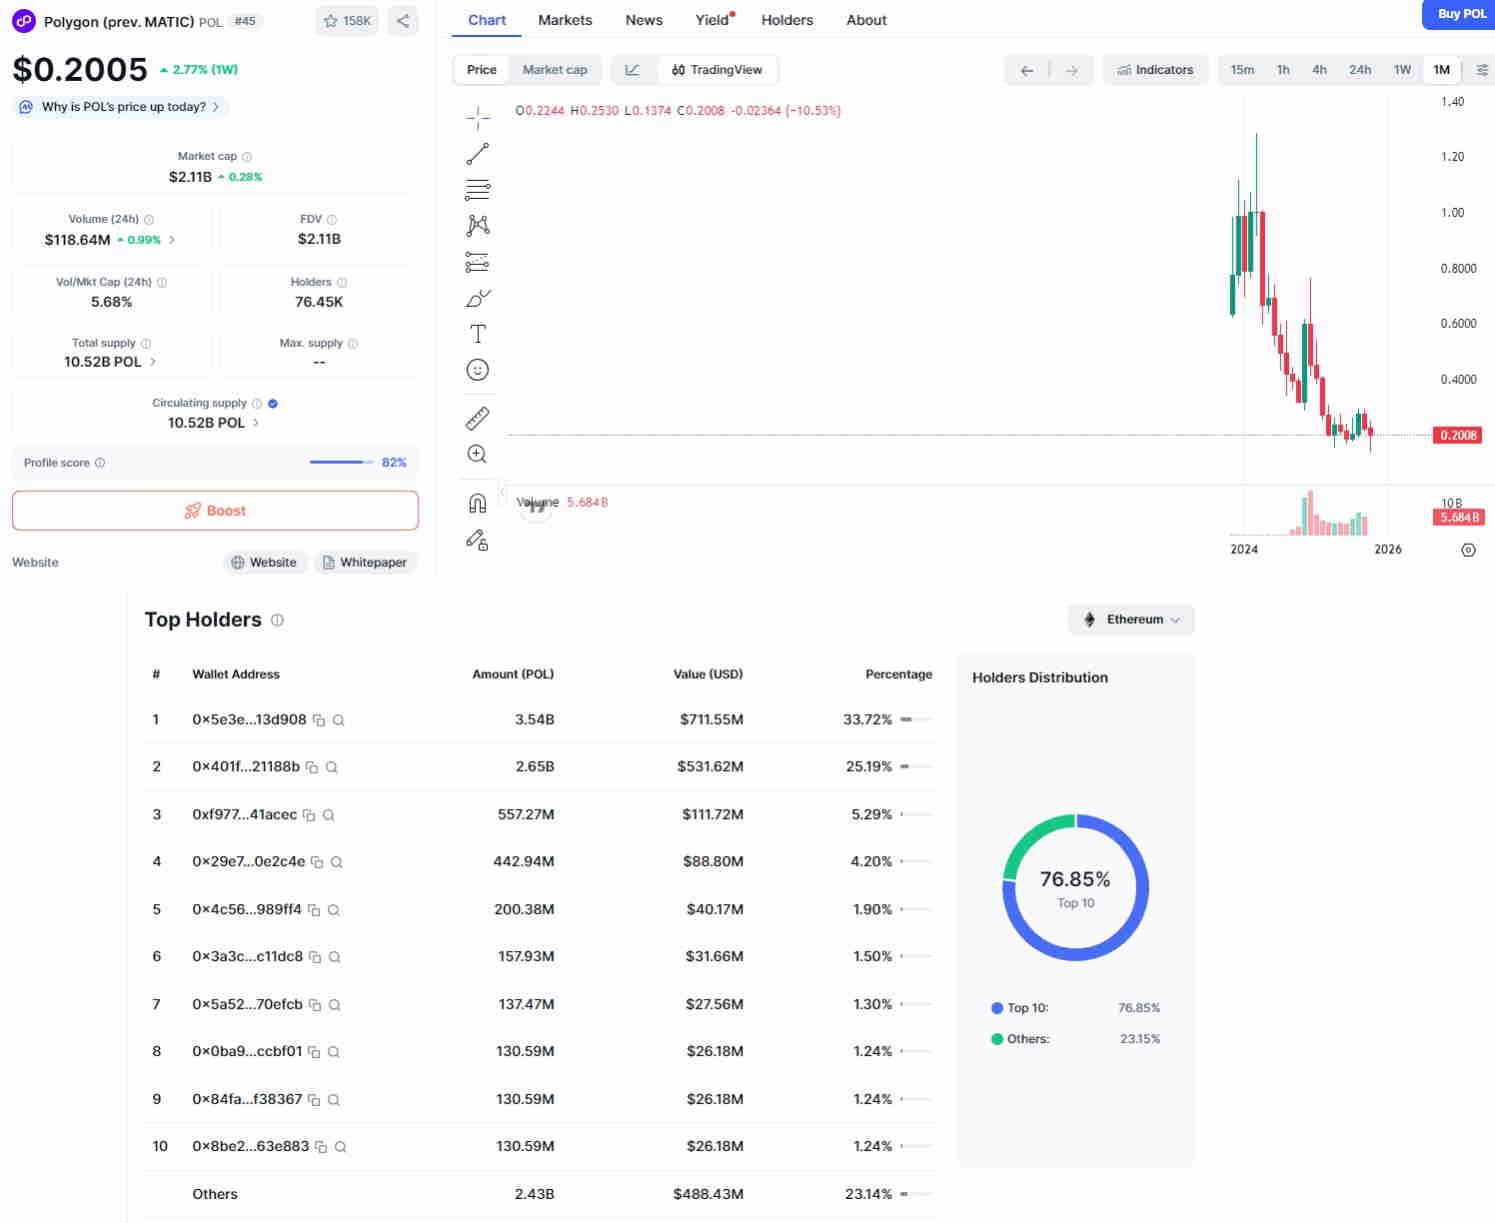Copy wallet address 0x8be2...63e883
This screenshot has width=1495, height=1223.
click(x=321, y=1147)
